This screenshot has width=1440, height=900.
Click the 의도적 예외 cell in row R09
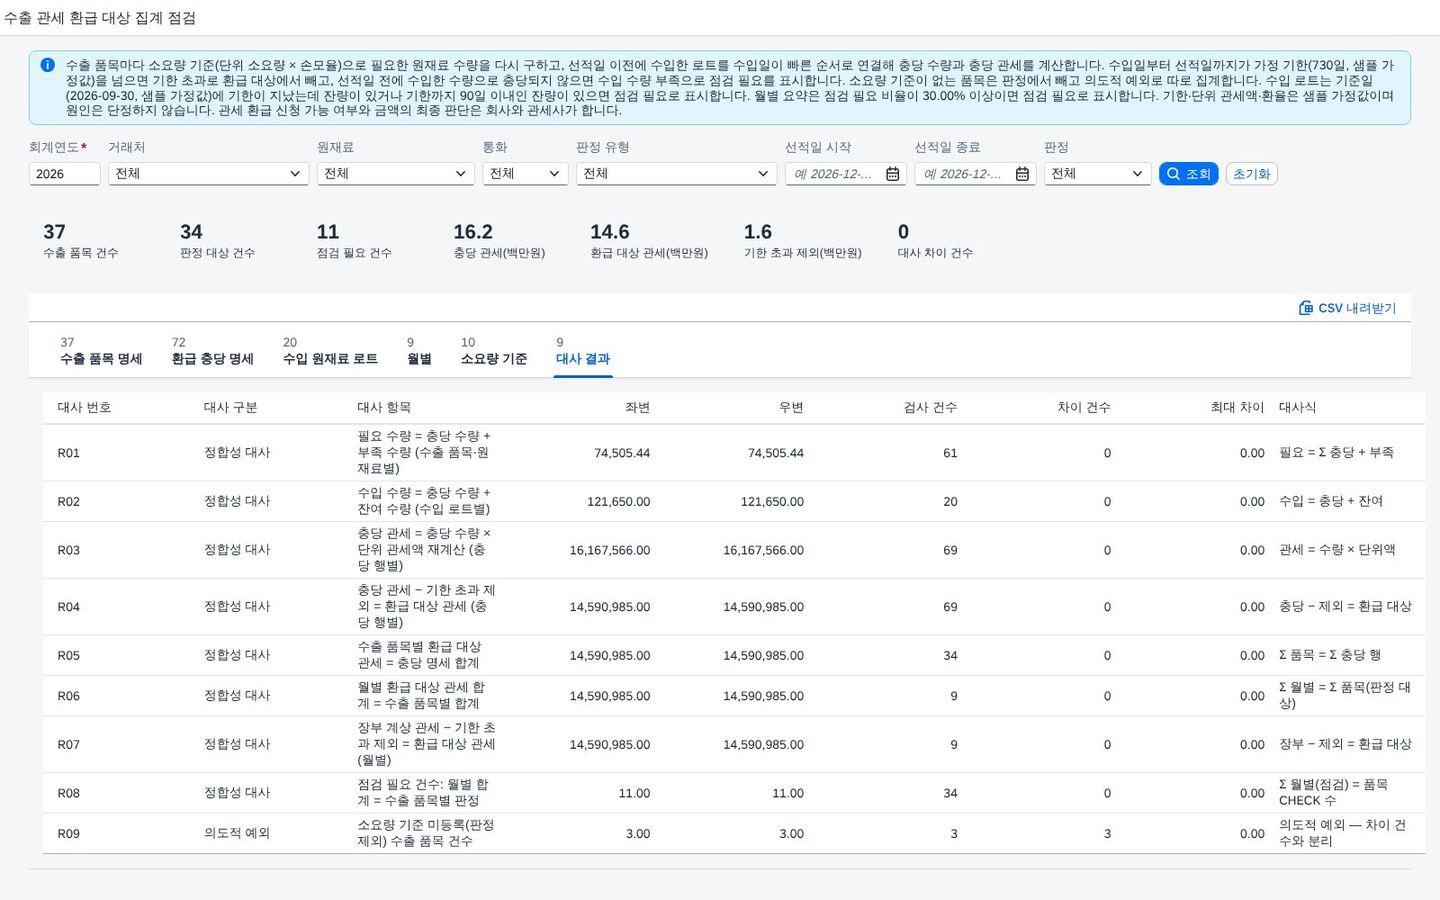pyautogui.click(x=237, y=833)
